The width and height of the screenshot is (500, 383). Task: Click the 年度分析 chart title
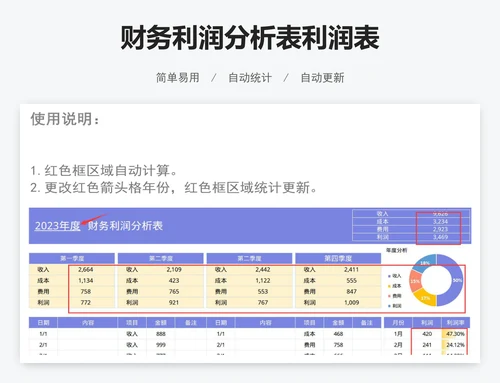coord(396,250)
